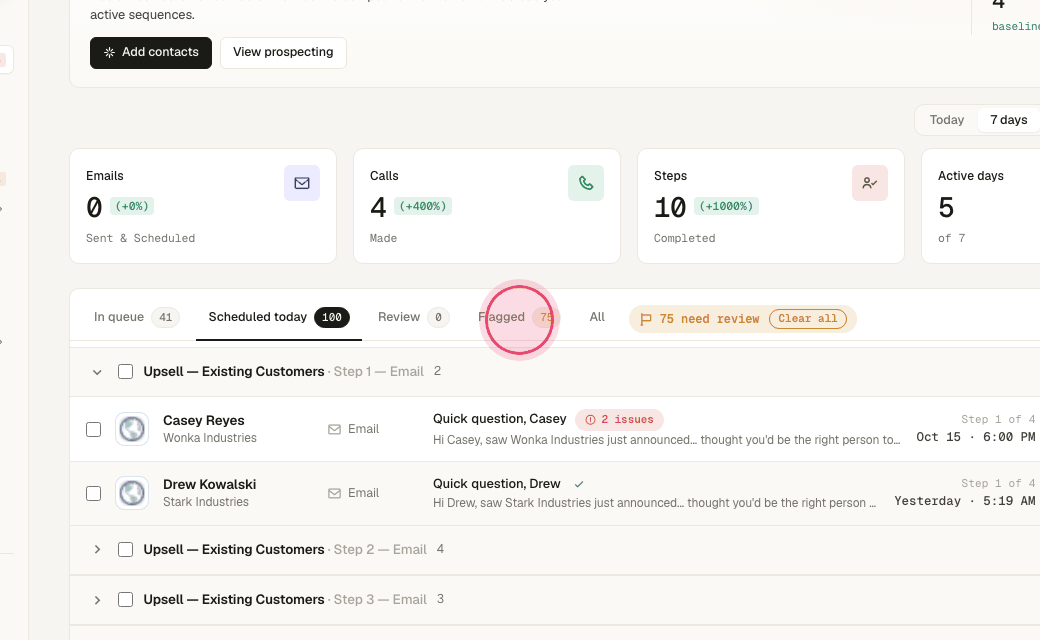The image size is (1040, 640).
Task: Click the 75 need review label
Action: pos(709,320)
